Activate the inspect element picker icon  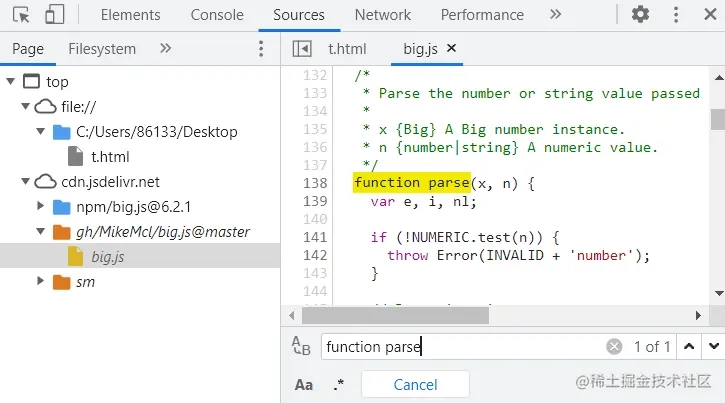point(22,15)
